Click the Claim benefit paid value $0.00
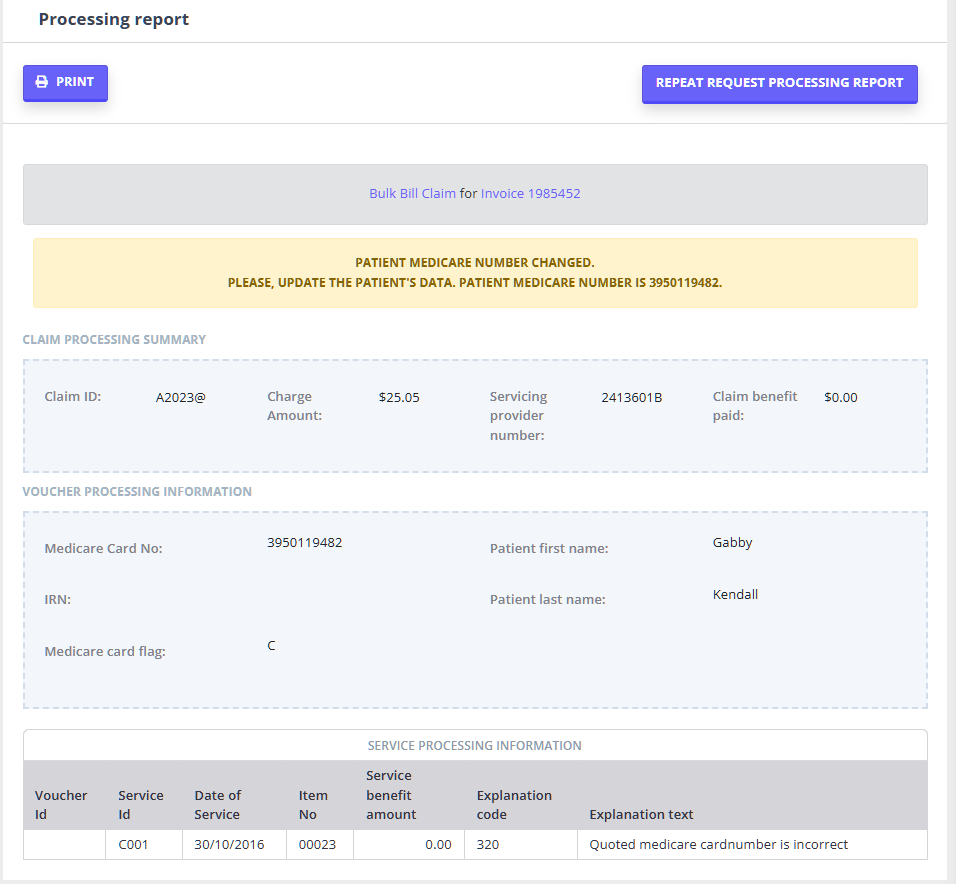This screenshot has height=884, width=956. (840, 397)
